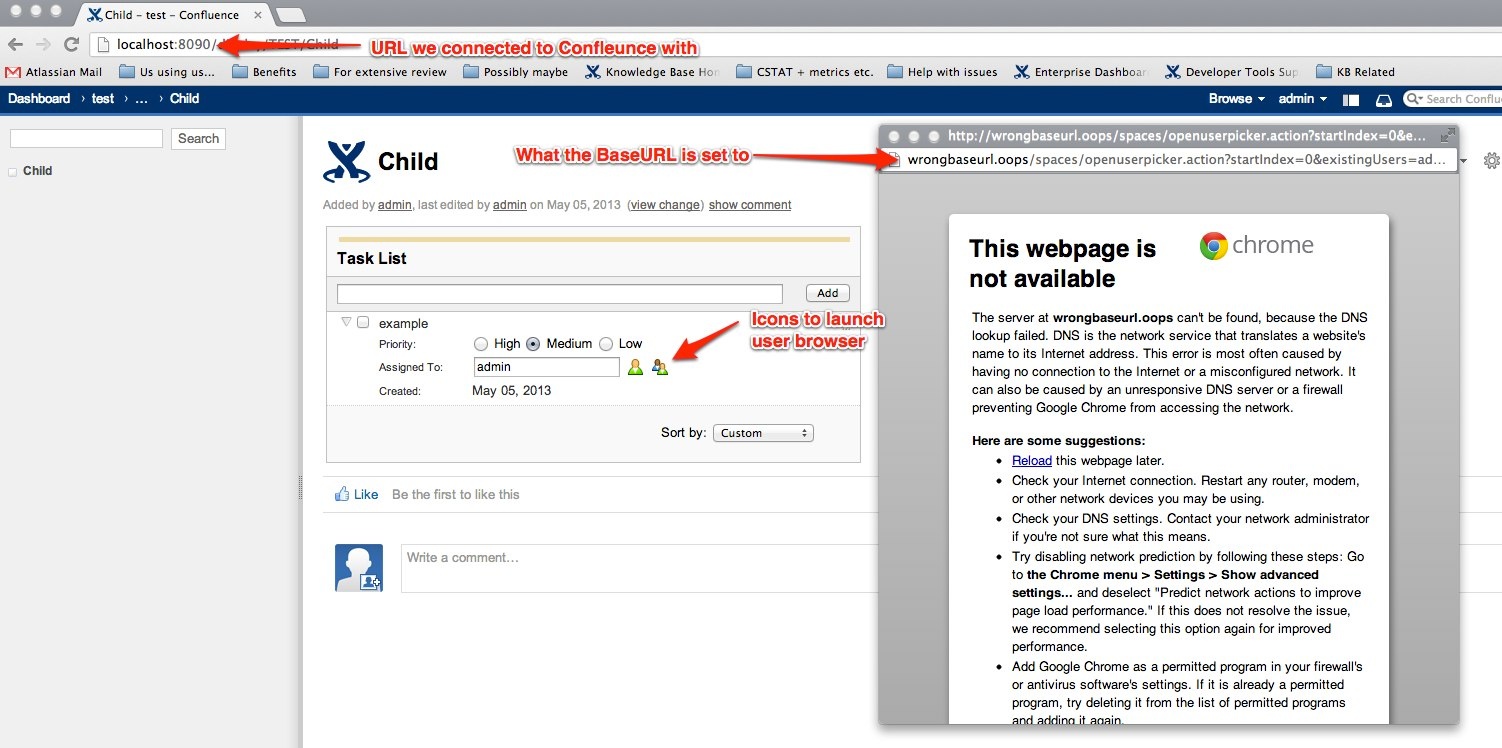Open the Browse dropdown menu
Image resolution: width=1502 pixels, height=748 pixels.
[x=1237, y=99]
